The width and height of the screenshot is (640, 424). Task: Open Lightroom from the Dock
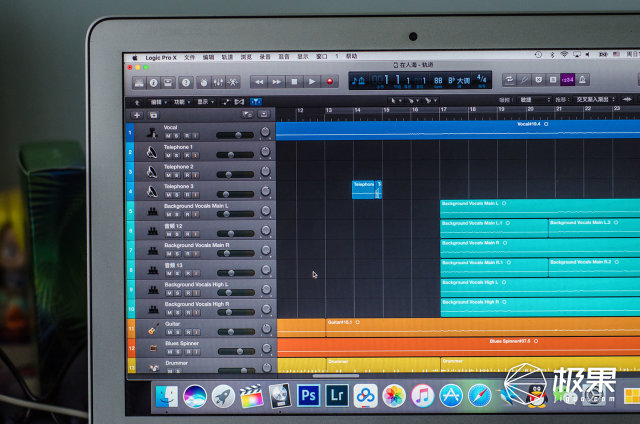click(x=337, y=395)
